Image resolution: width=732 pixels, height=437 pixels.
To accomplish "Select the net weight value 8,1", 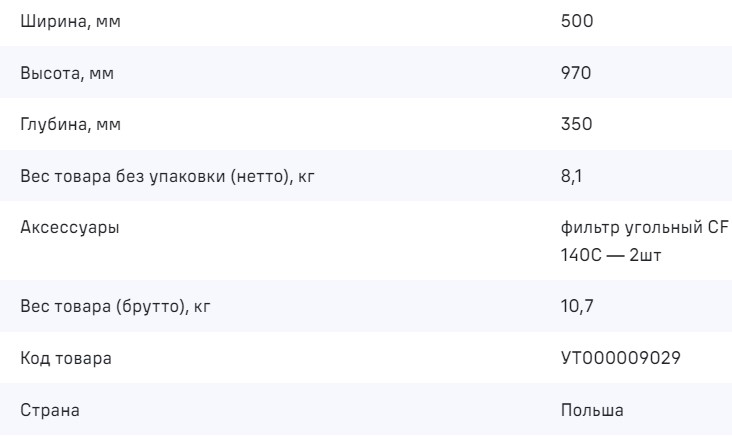I will click(570, 177).
